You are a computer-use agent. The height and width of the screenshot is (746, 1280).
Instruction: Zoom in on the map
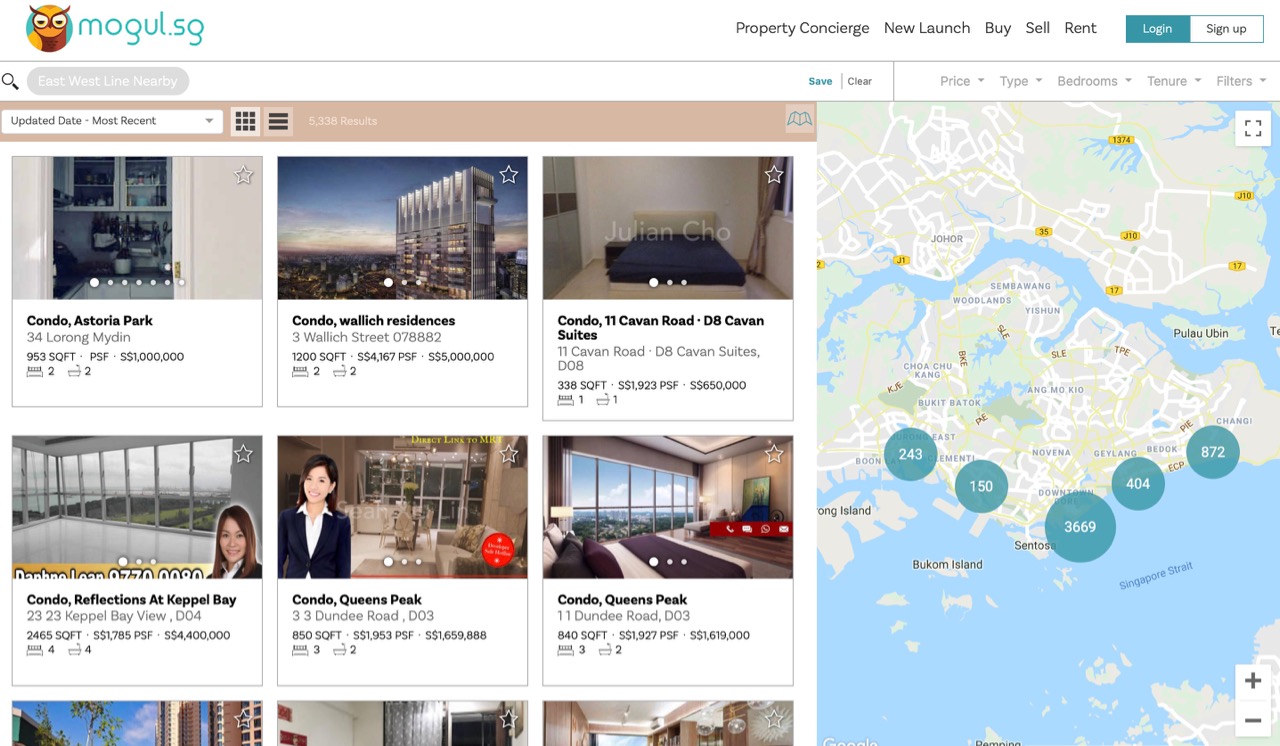(1252, 681)
